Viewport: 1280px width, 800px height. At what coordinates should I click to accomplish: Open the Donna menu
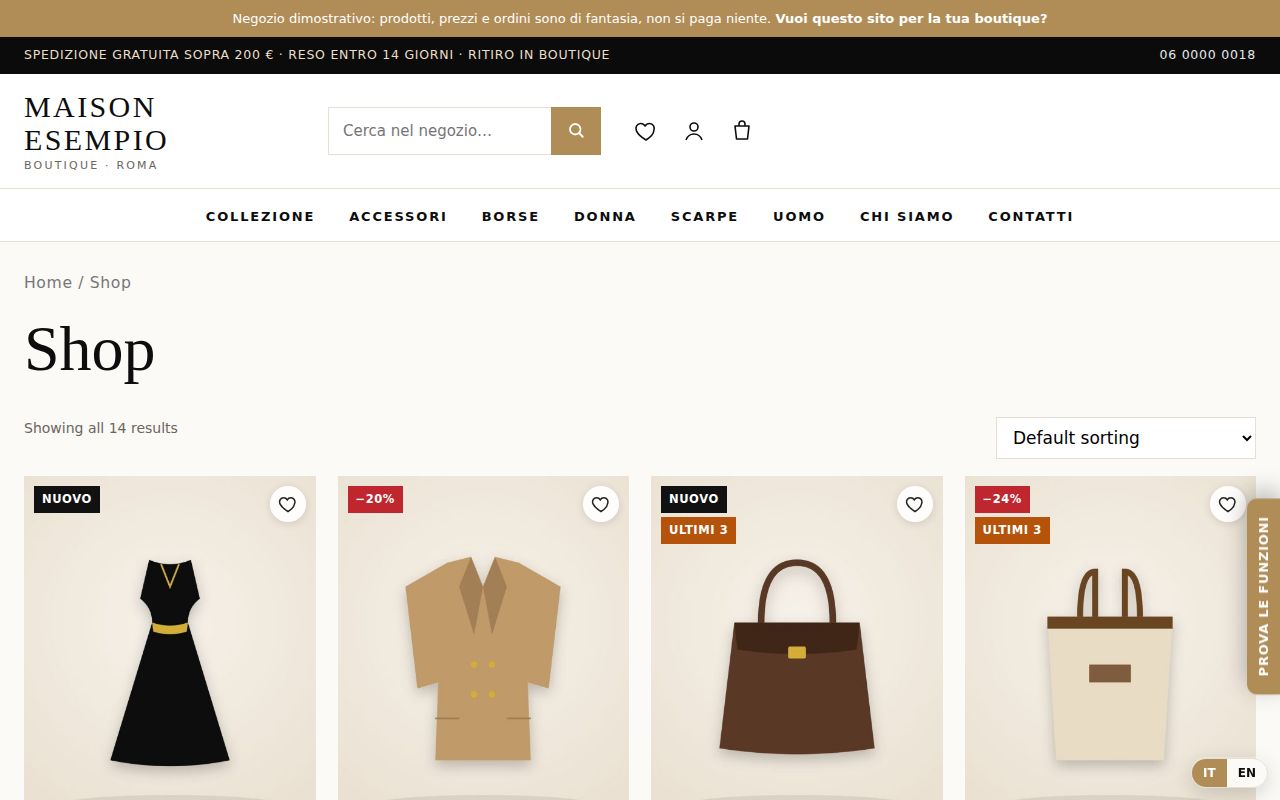(x=605, y=216)
